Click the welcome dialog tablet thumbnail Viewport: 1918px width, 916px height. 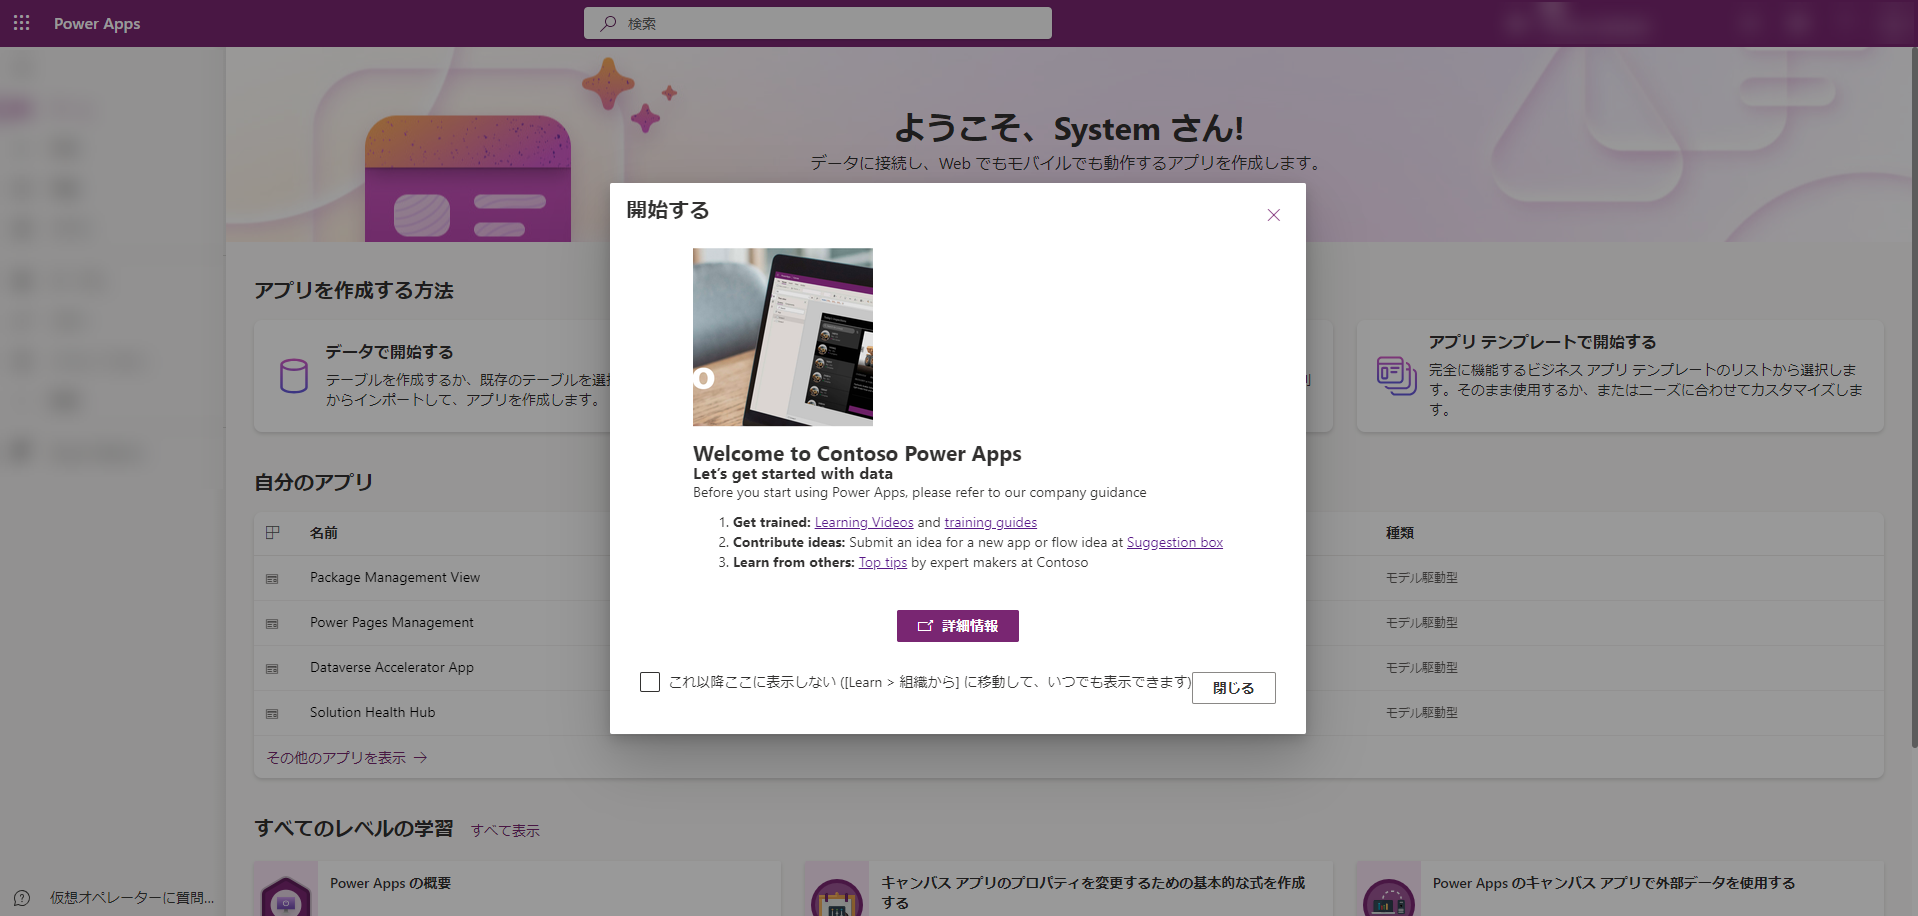coord(782,337)
